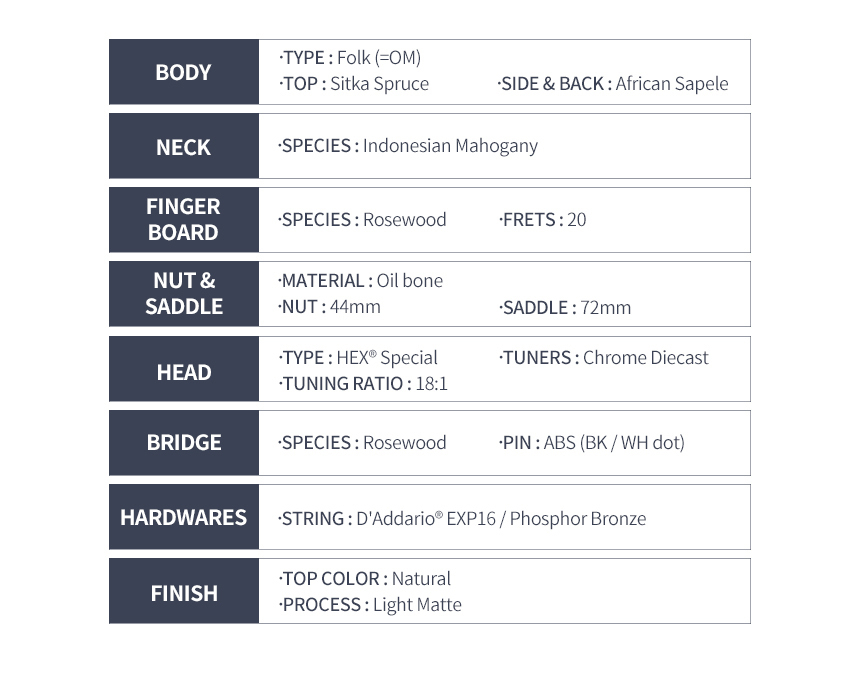Click the Folk (=OM) body type text
This screenshot has width=860, height=700.
pyautogui.click(x=379, y=58)
